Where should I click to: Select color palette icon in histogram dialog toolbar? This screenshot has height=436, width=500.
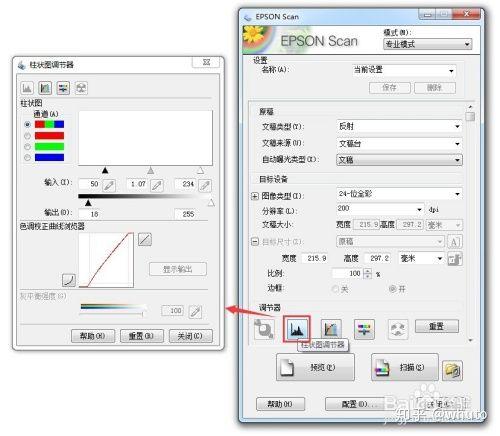81,88
